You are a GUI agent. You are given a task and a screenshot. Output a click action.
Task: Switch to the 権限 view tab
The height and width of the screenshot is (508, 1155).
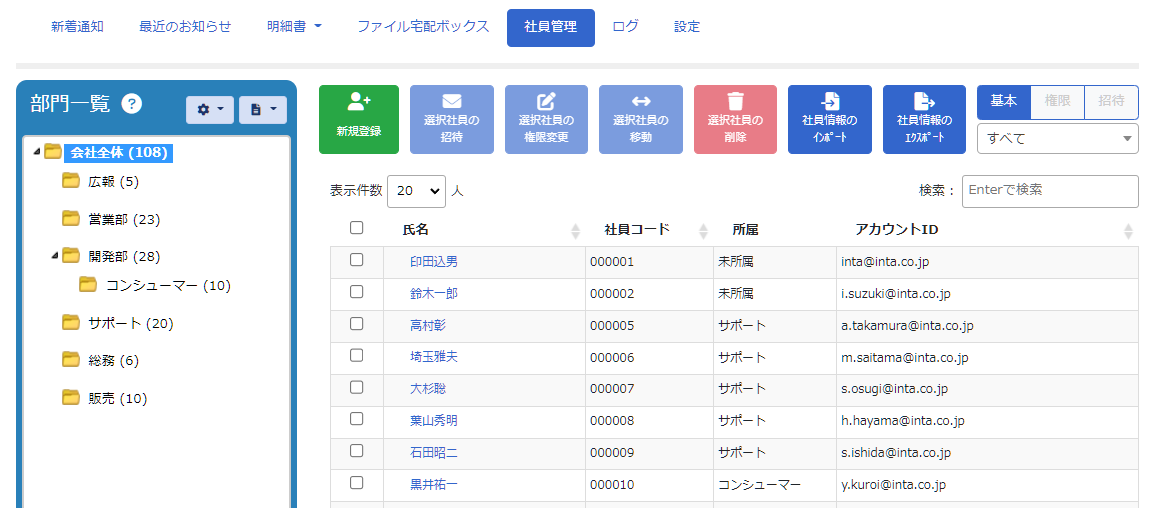[1057, 101]
